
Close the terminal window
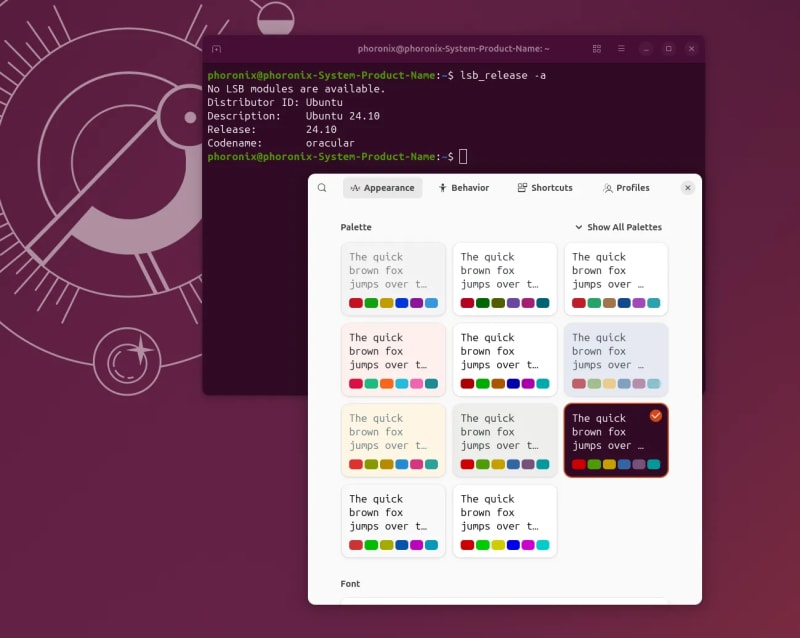point(692,48)
